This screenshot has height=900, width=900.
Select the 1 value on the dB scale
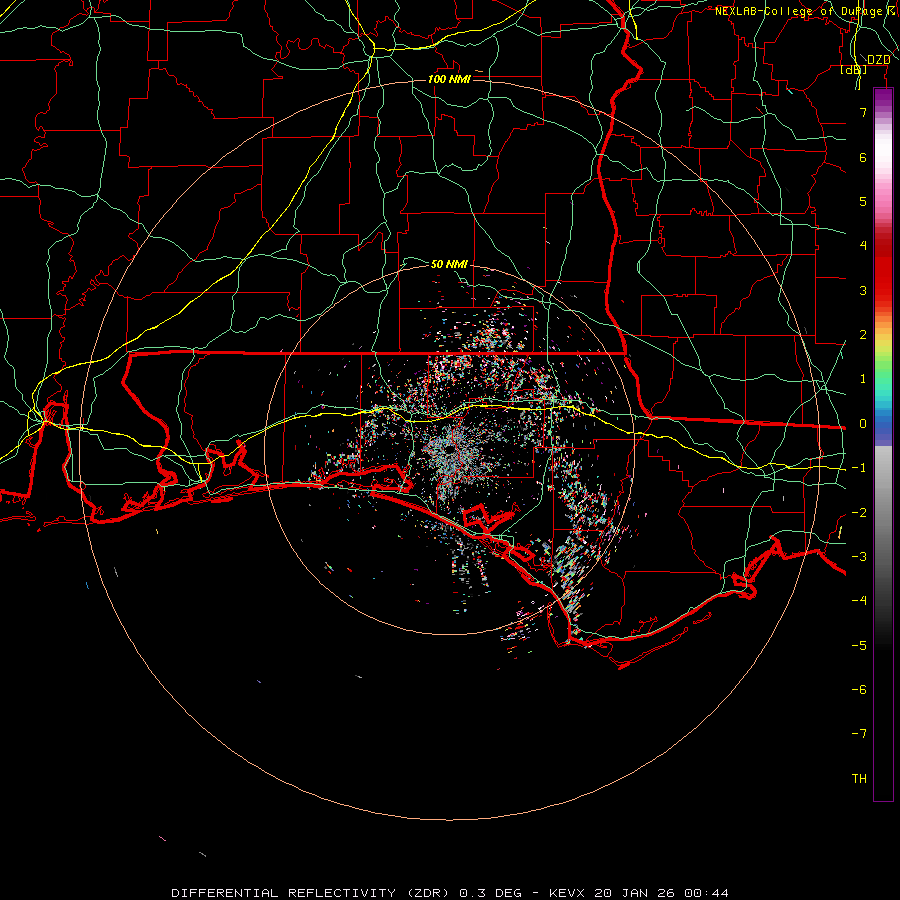tap(863, 379)
